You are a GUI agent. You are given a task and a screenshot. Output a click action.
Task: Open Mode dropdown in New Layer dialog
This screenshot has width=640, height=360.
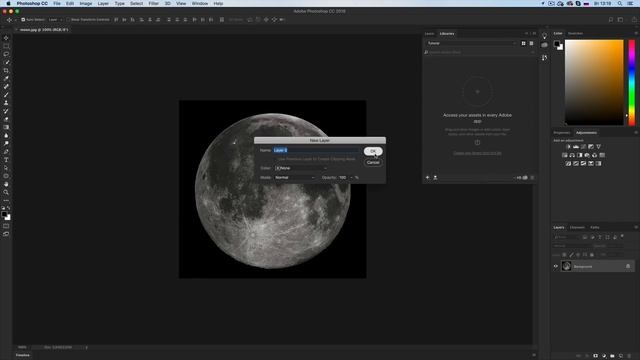pos(295,178)
